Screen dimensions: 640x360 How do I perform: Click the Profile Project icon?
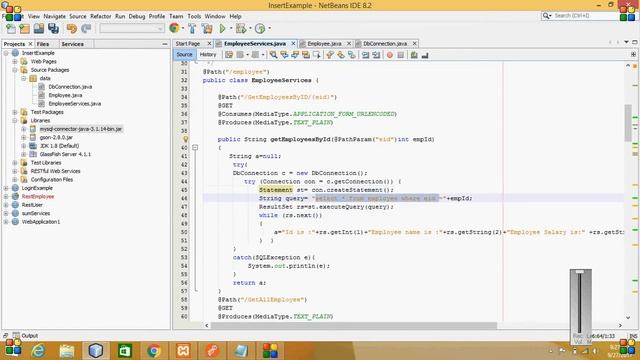coord(260,29)
